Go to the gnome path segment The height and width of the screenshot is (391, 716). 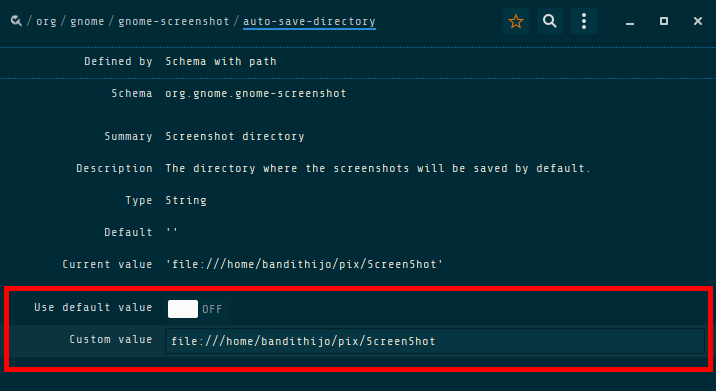87,21
